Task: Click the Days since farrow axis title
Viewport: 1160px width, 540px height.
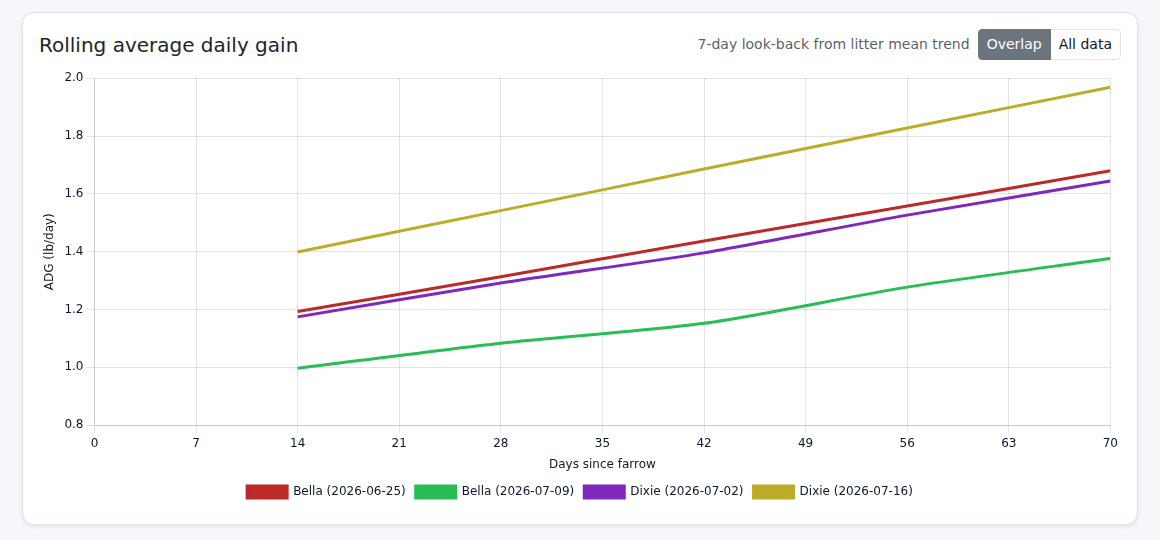Action: pyautogui.click(x=602, y=464)
